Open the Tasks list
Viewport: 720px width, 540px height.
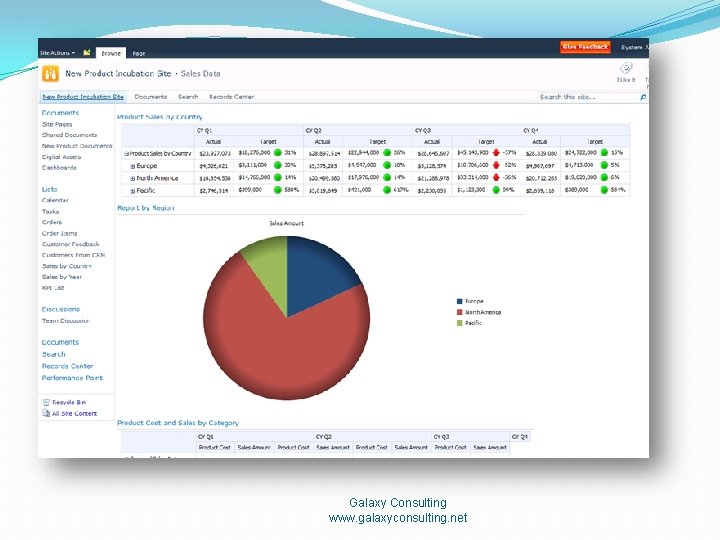(x=51, y=212)
